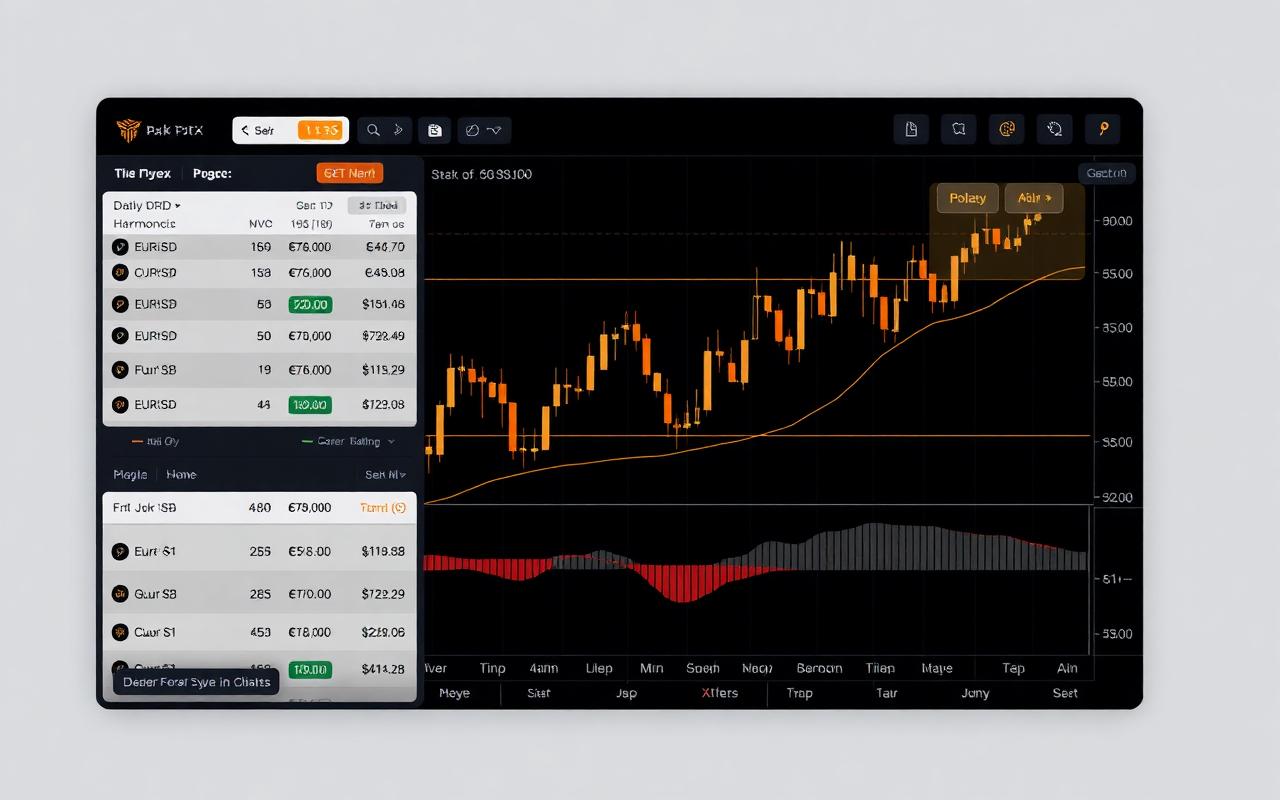The width and height of the screenshot is (1280, 800).
Task: Click the €78,000 value in Cuur S1 row
Action: tap(310, 632)
